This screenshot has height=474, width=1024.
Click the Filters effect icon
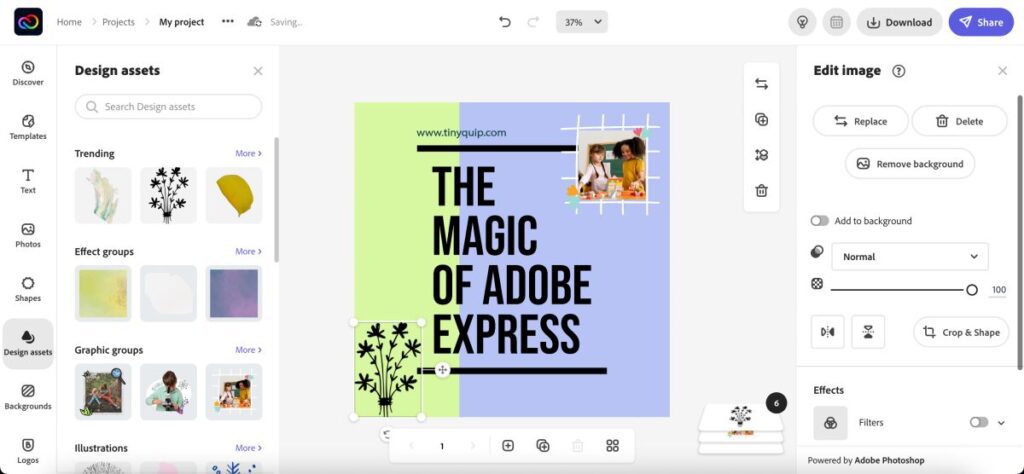point(830,422)
